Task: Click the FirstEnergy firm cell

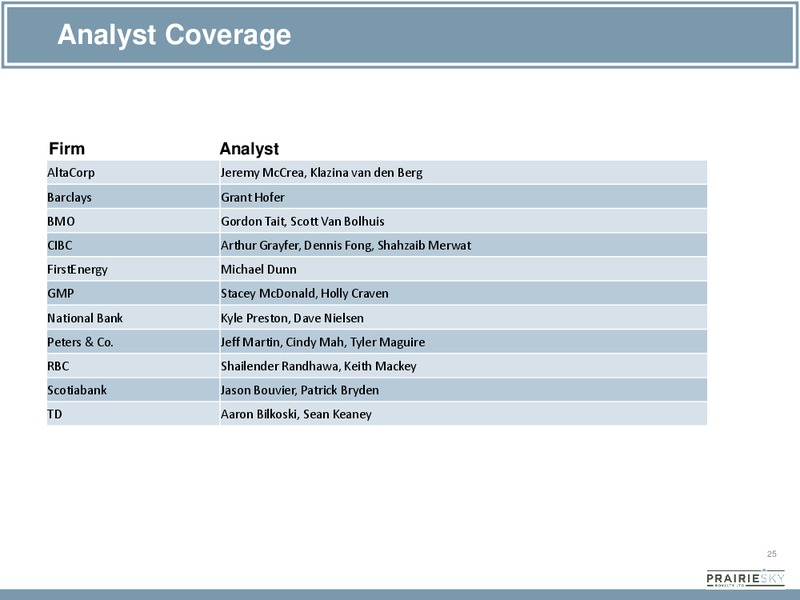Action: (x=133, y=269)
